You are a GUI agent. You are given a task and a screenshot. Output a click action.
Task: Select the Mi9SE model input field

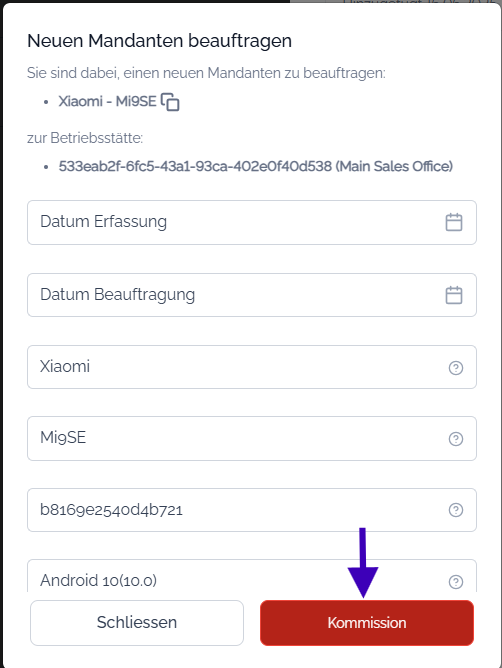pos(252,438)
